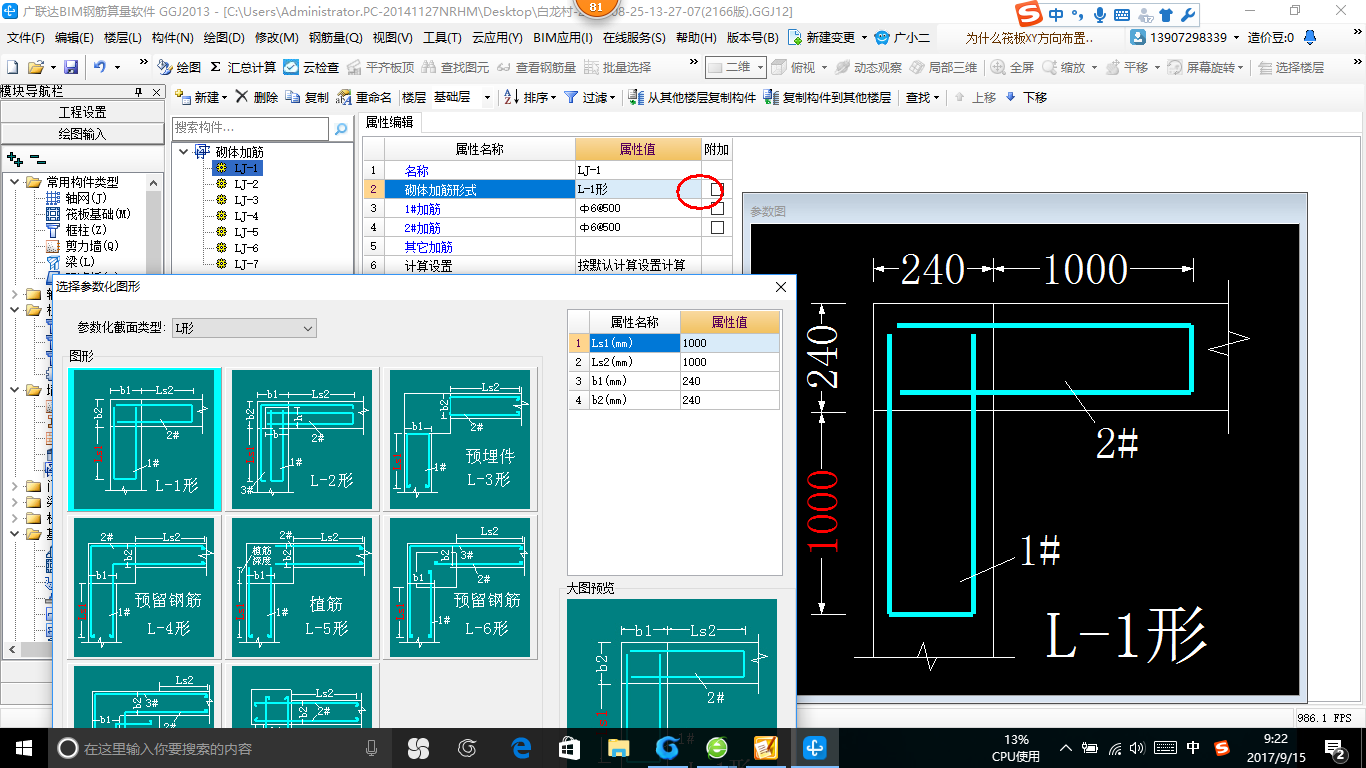The width and height of the screenshot is (1366, 768).
Task: Open the 楼层 基础层 dropdown
Action: click(x=487, y=97)
